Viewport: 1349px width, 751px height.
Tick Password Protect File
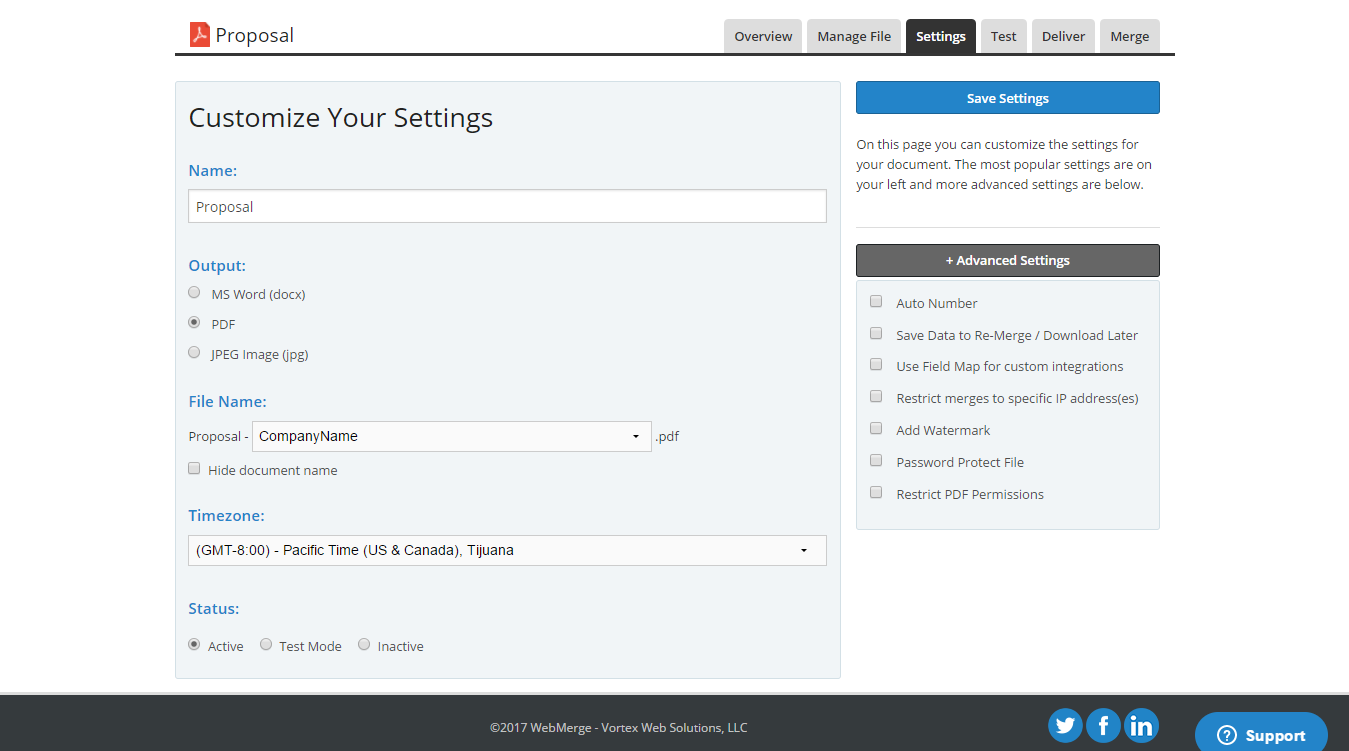tap(876, 460)
